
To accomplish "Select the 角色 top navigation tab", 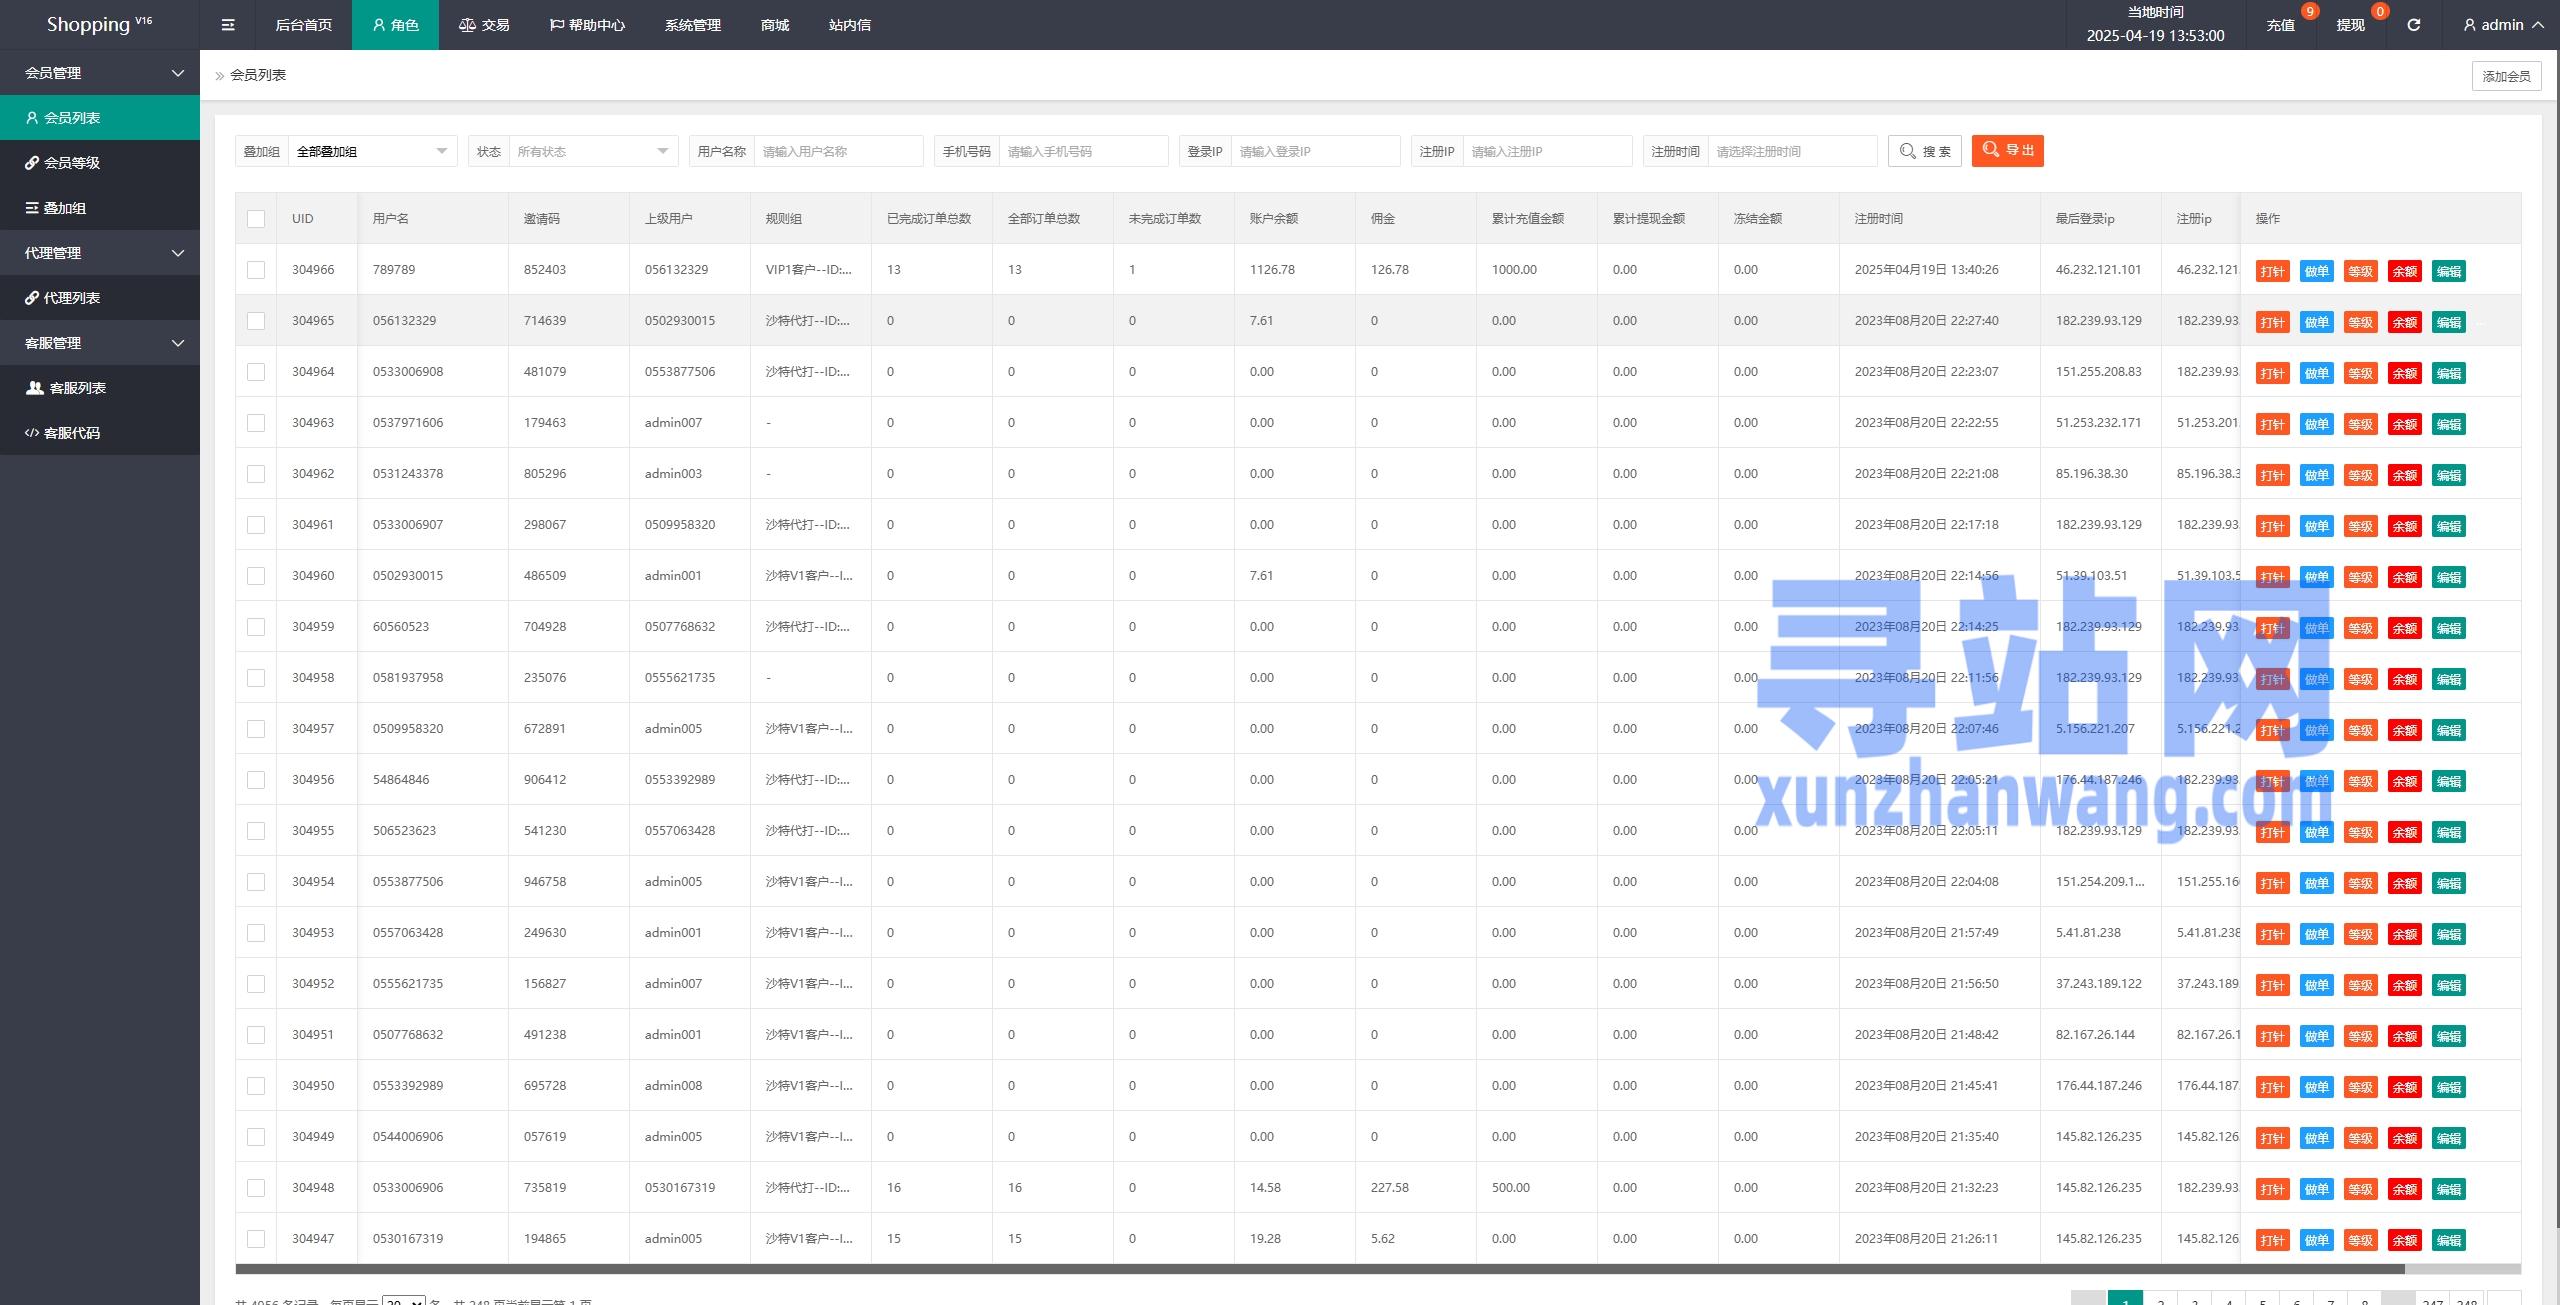I will pos(395,25).
